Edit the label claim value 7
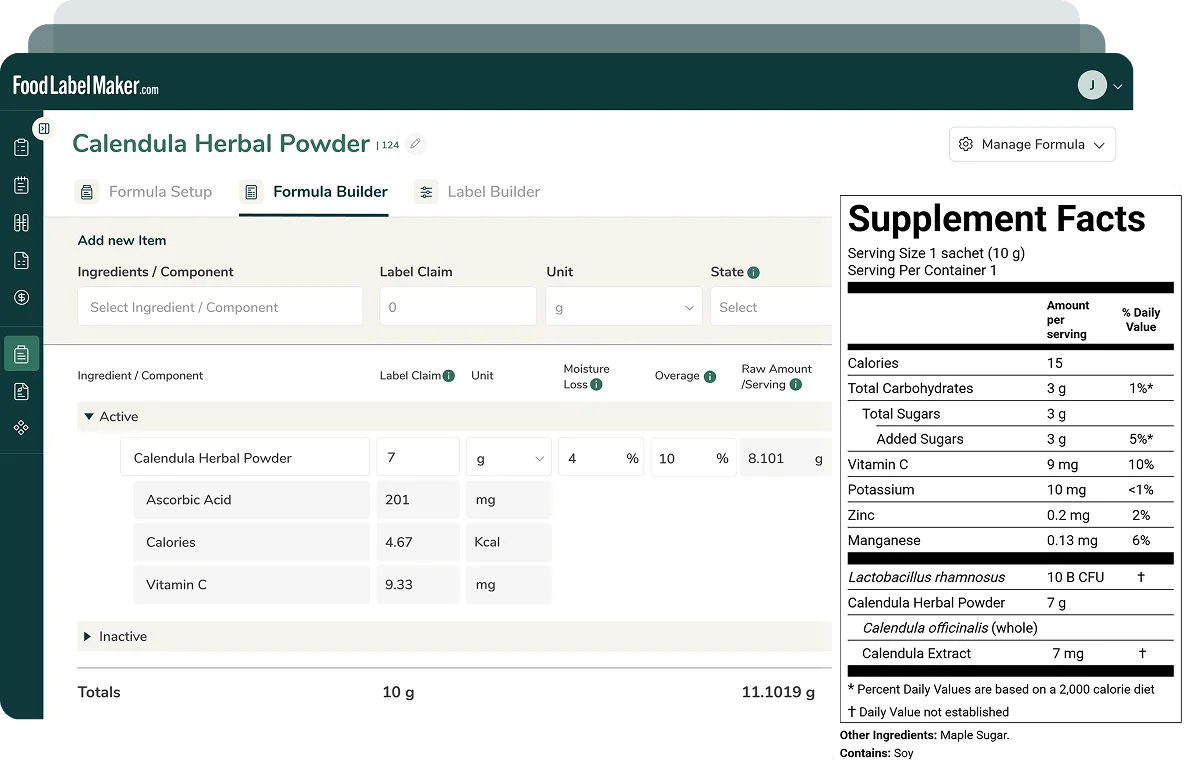This screenshot has width=1201, height=783. pos(418,457)
